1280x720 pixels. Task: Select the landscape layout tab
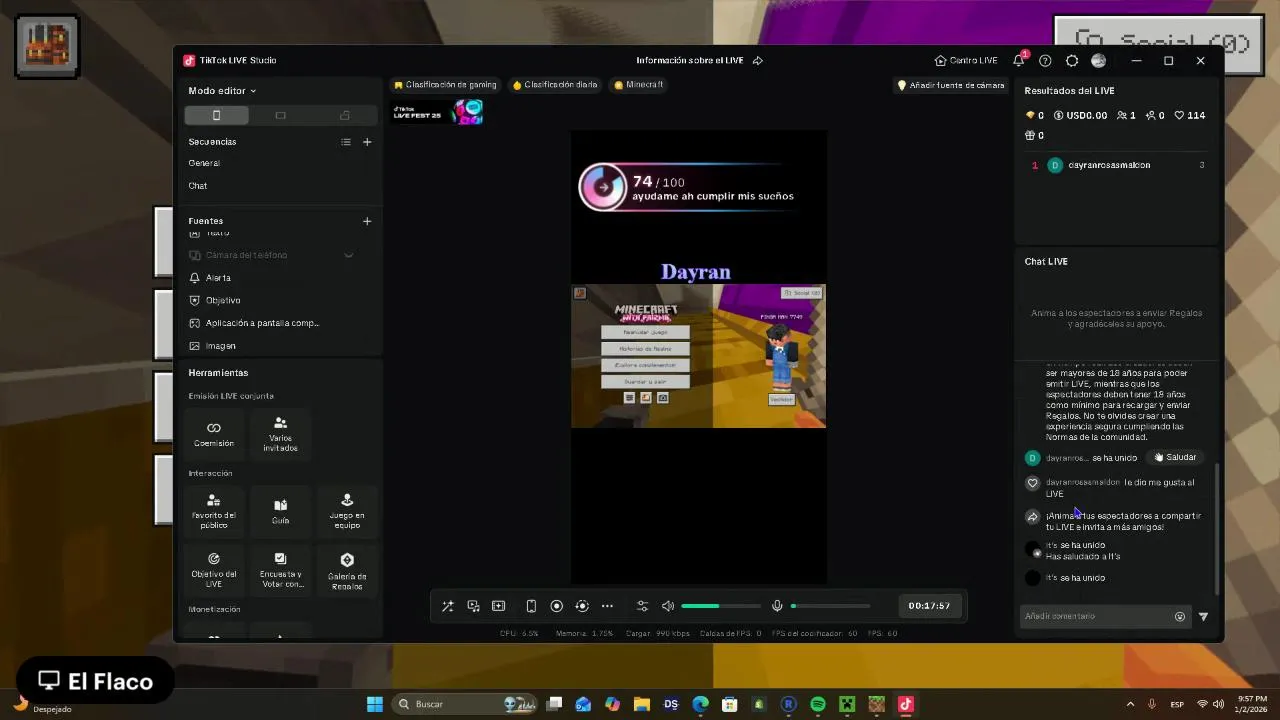click(280, 116)
